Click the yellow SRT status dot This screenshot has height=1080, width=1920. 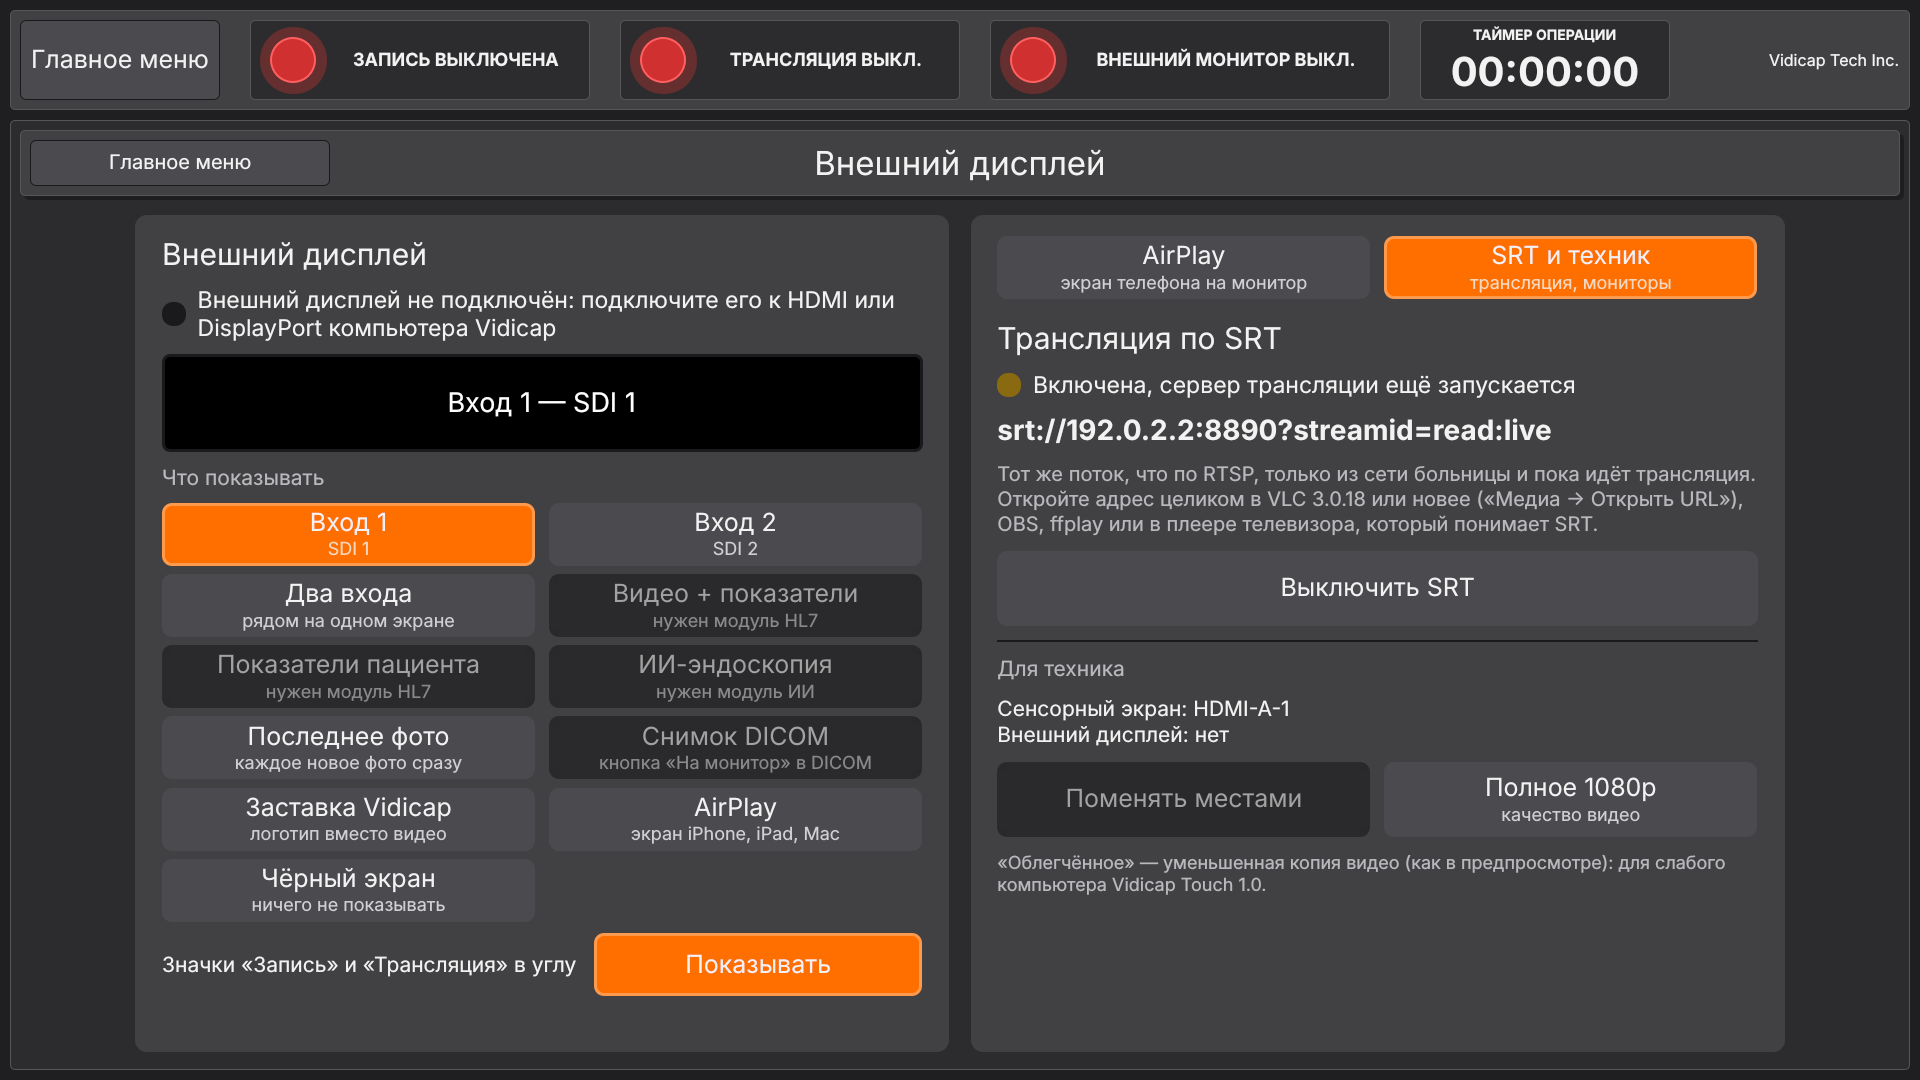1009,385
